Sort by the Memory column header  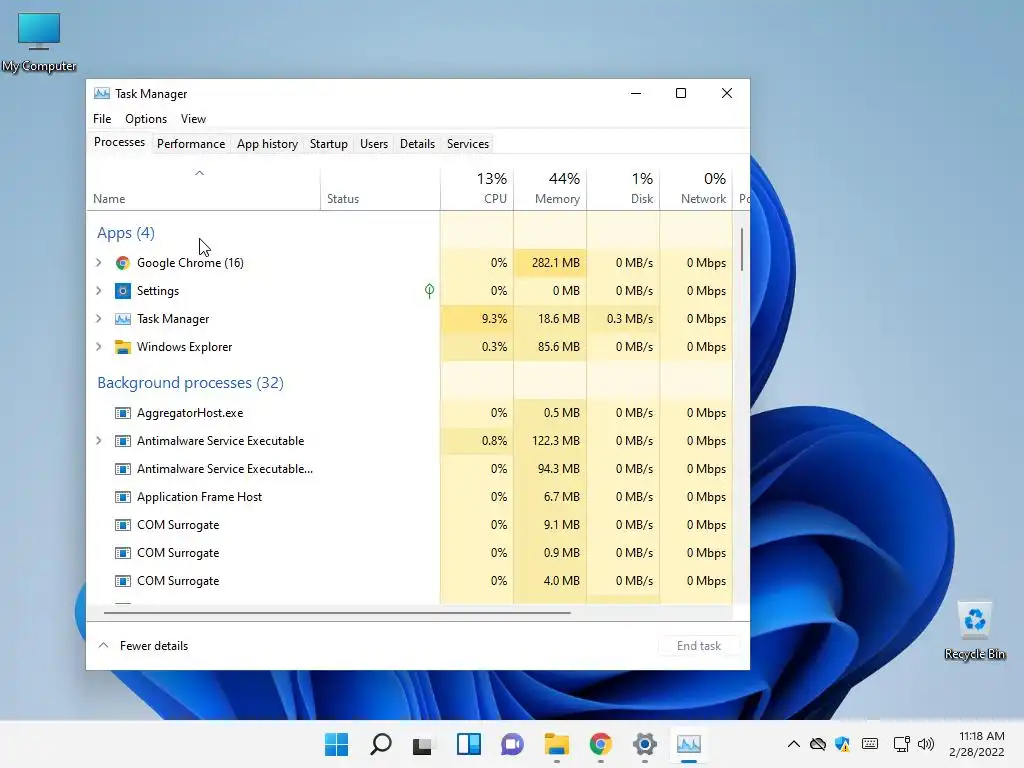point(550,188)
